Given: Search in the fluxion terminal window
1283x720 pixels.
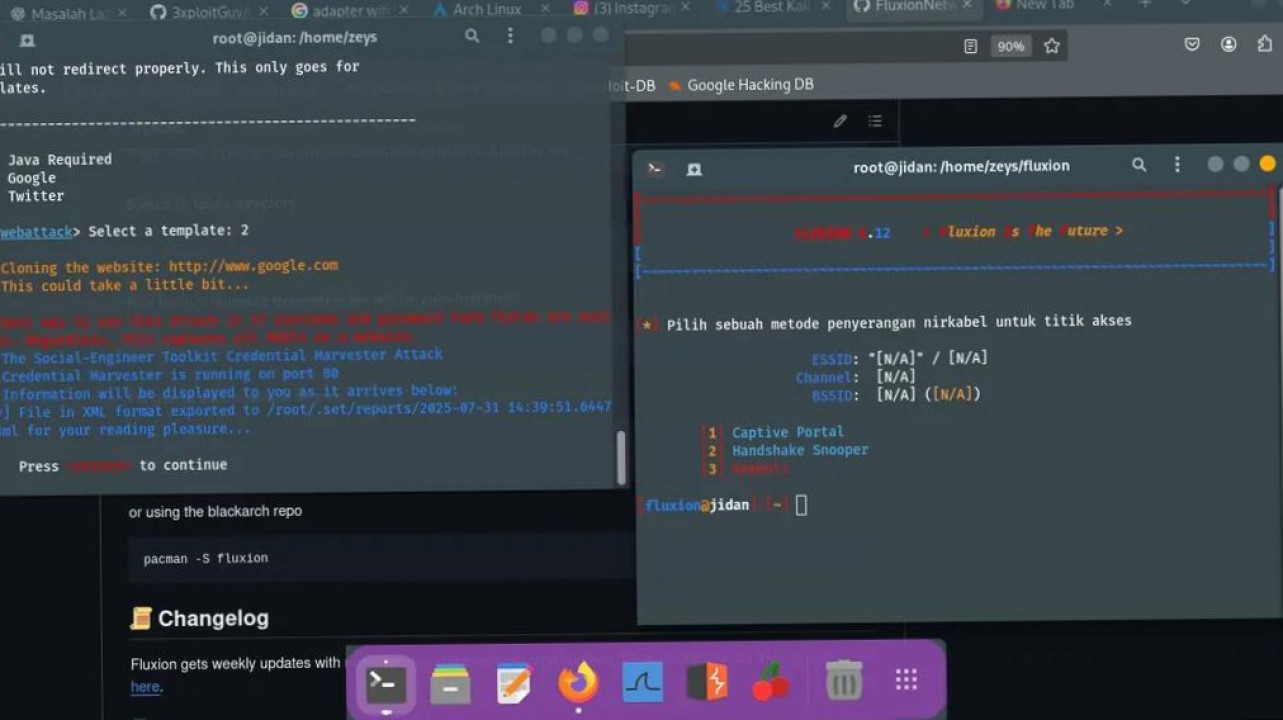Looking at the screenshot, I should point(1139,165).
